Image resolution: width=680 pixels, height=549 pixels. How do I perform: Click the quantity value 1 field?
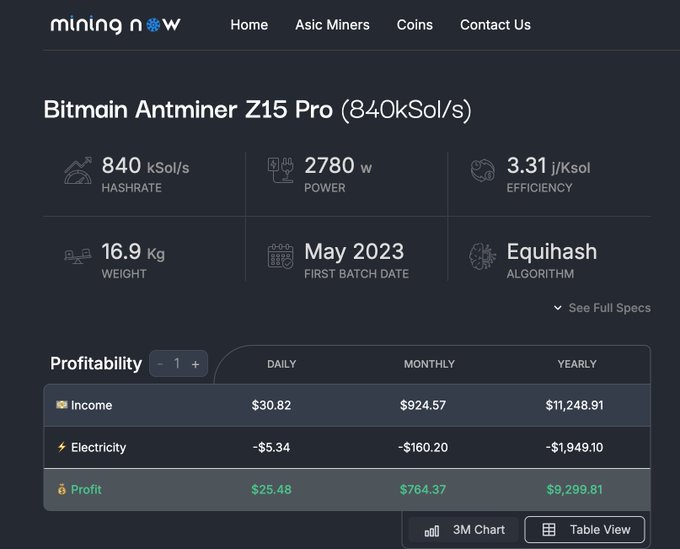click(177, 363)
